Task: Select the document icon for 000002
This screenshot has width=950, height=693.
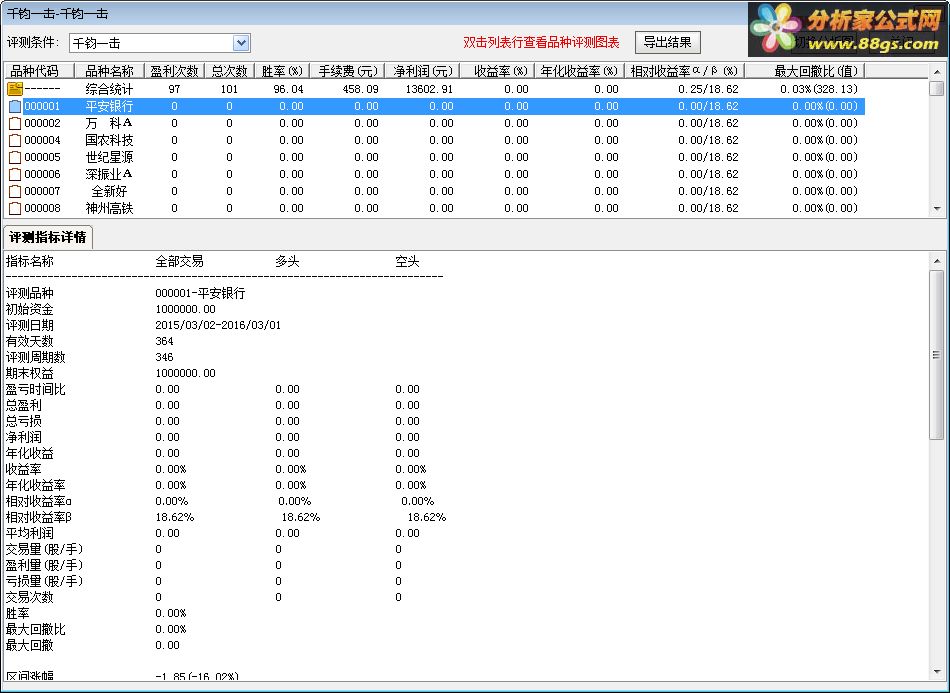Action: tap(15, 123)
